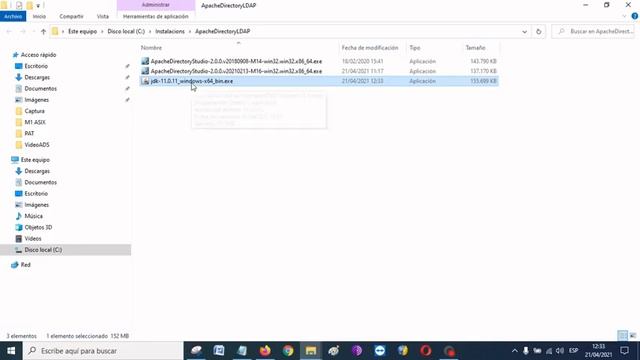The image size is (640, 360).
Task: Show hidden system tray icons
Action: point(514,351)
